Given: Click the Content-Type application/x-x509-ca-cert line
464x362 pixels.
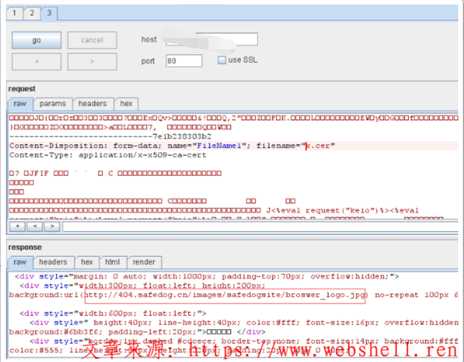Looking at the screenshot, I should [x=108, y=155].
